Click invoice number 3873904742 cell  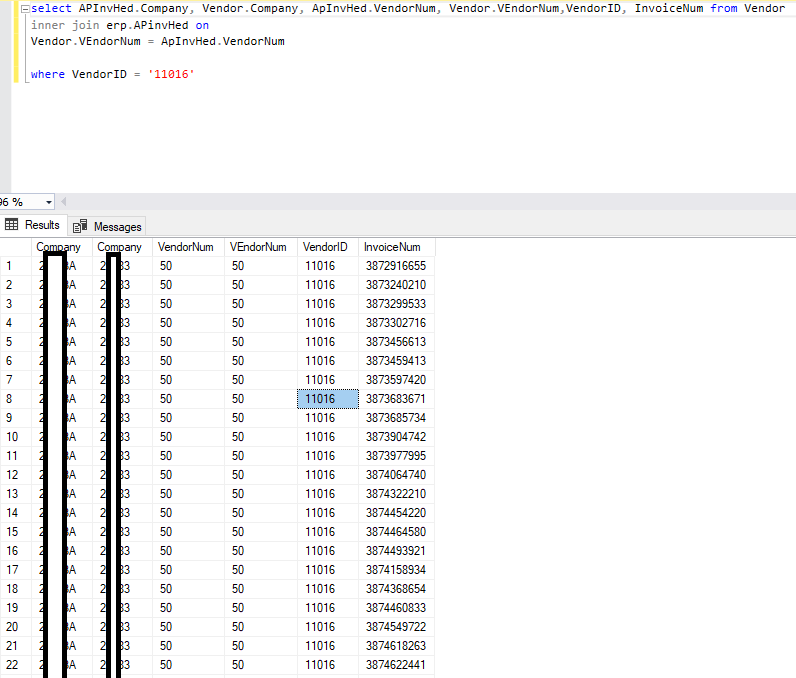[395, 437]
